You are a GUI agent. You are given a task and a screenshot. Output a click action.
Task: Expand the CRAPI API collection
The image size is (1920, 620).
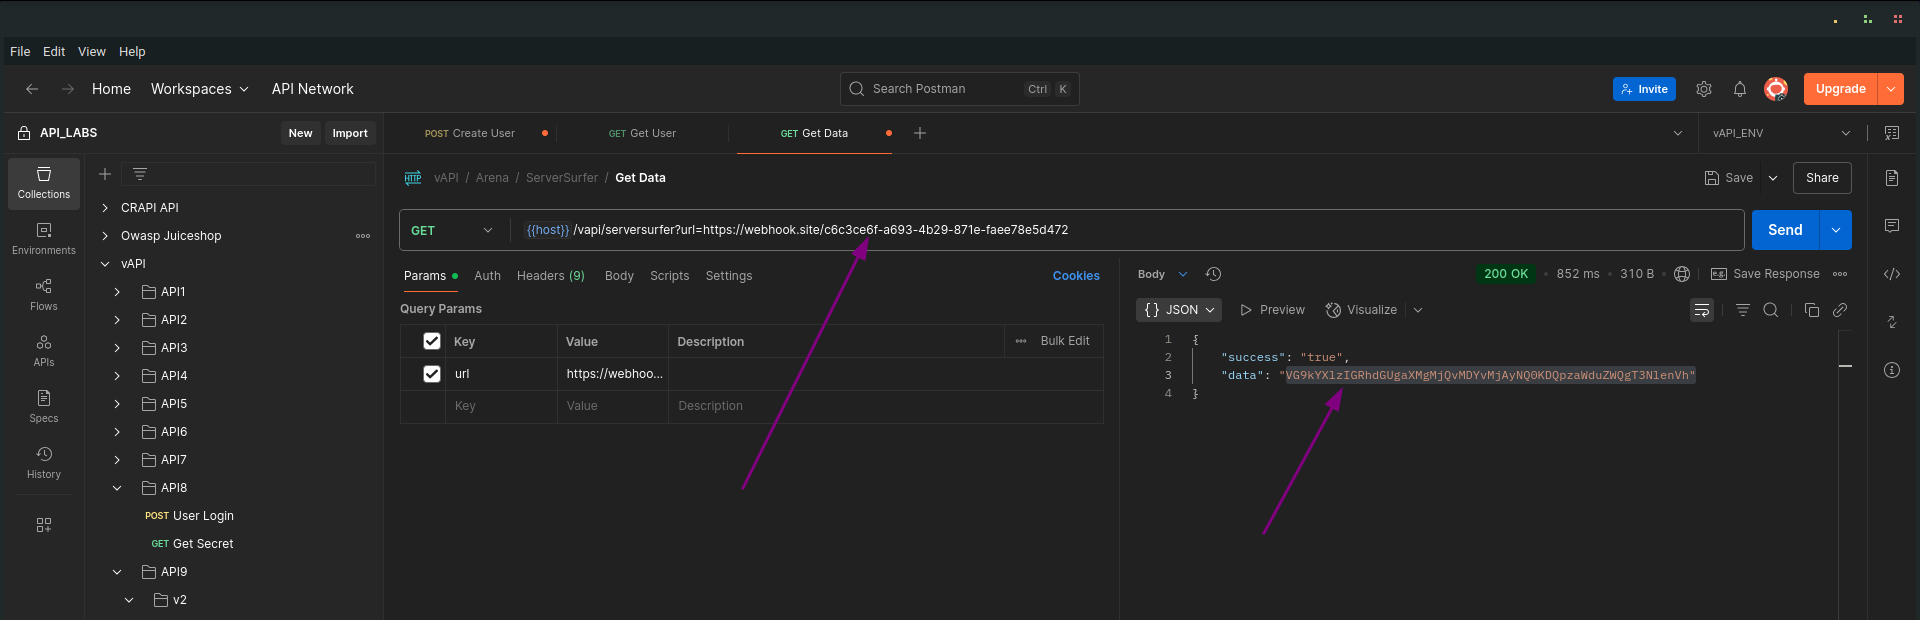point(105,208)
